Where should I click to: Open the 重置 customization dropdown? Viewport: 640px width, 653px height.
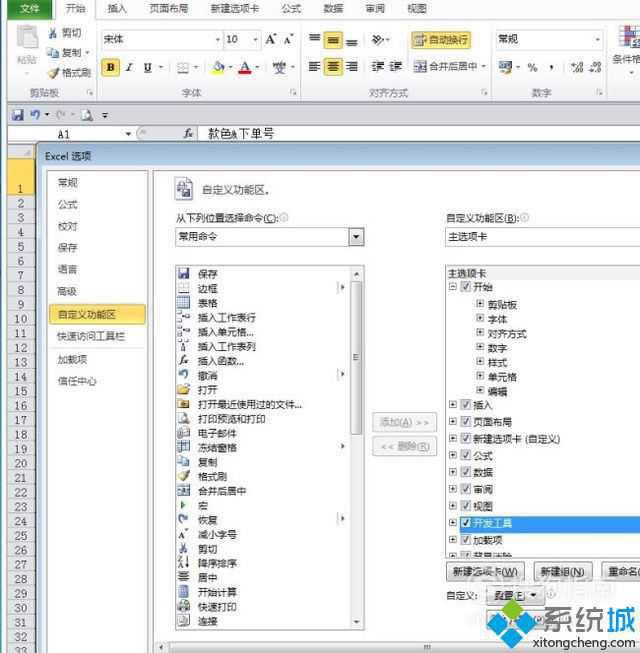515,596
